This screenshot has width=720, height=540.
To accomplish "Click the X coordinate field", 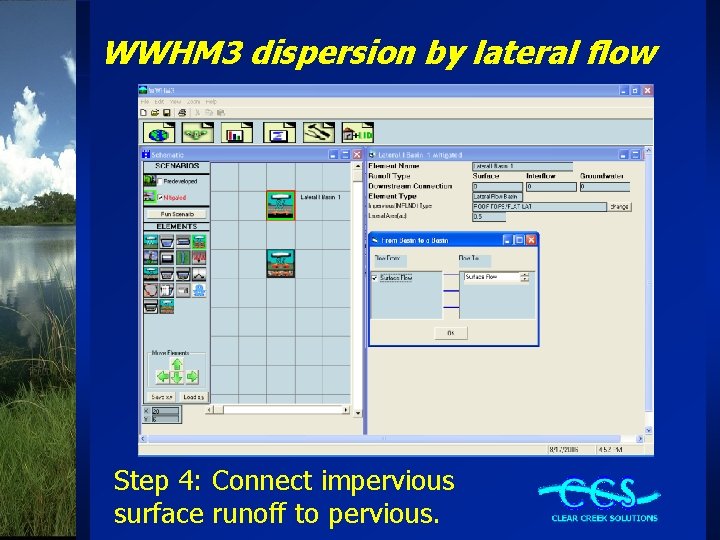I will tap(165, 411).
